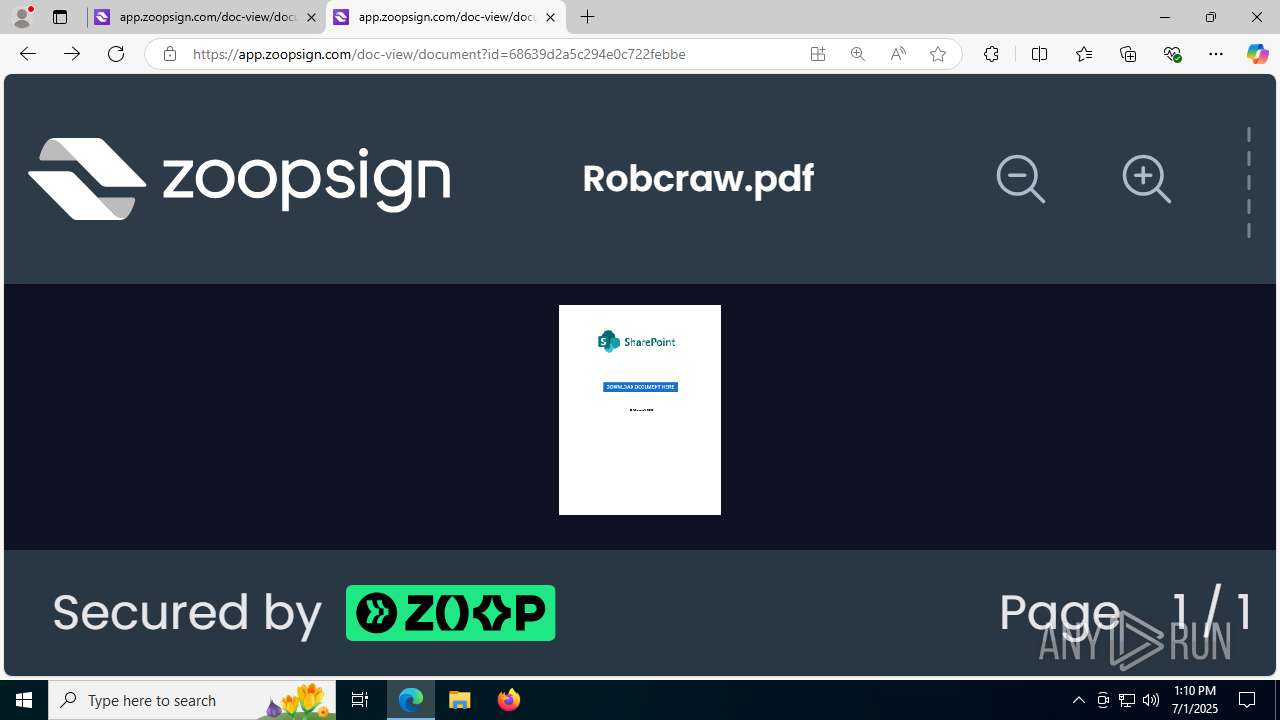Open the Robcraw.pdf document page thumbnail
The width and height of the screenshot is (1280, 720).
(640, 410)
